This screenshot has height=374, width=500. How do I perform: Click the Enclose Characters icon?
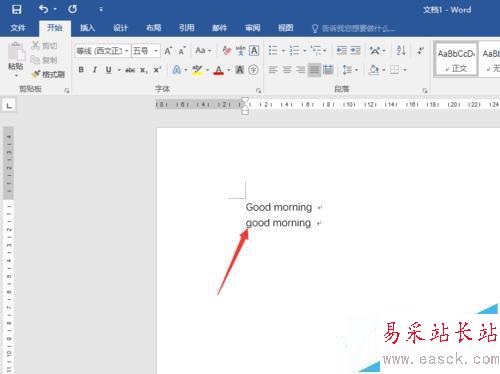click(253, 70)
